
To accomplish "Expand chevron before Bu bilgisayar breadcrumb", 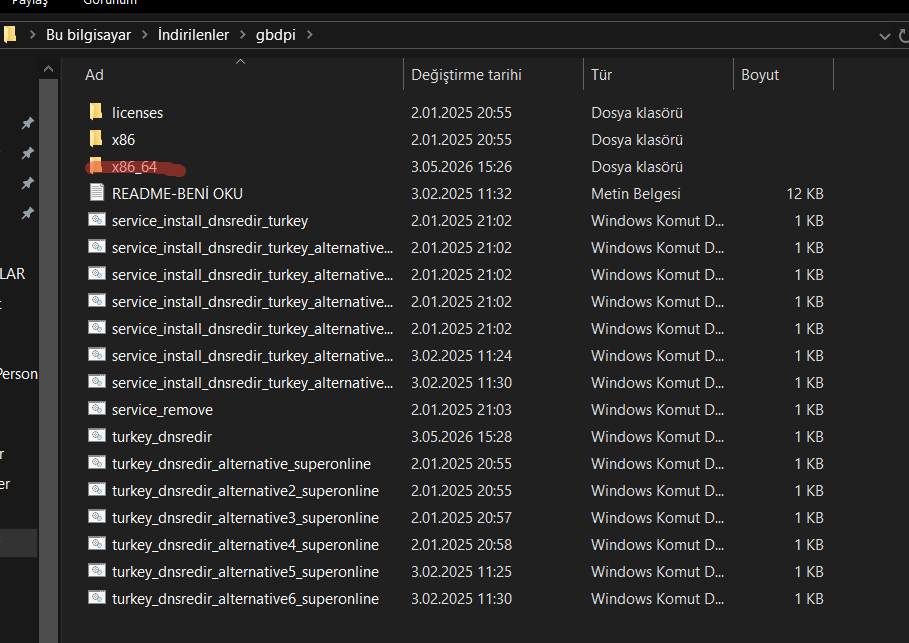I will pos(32,35).
